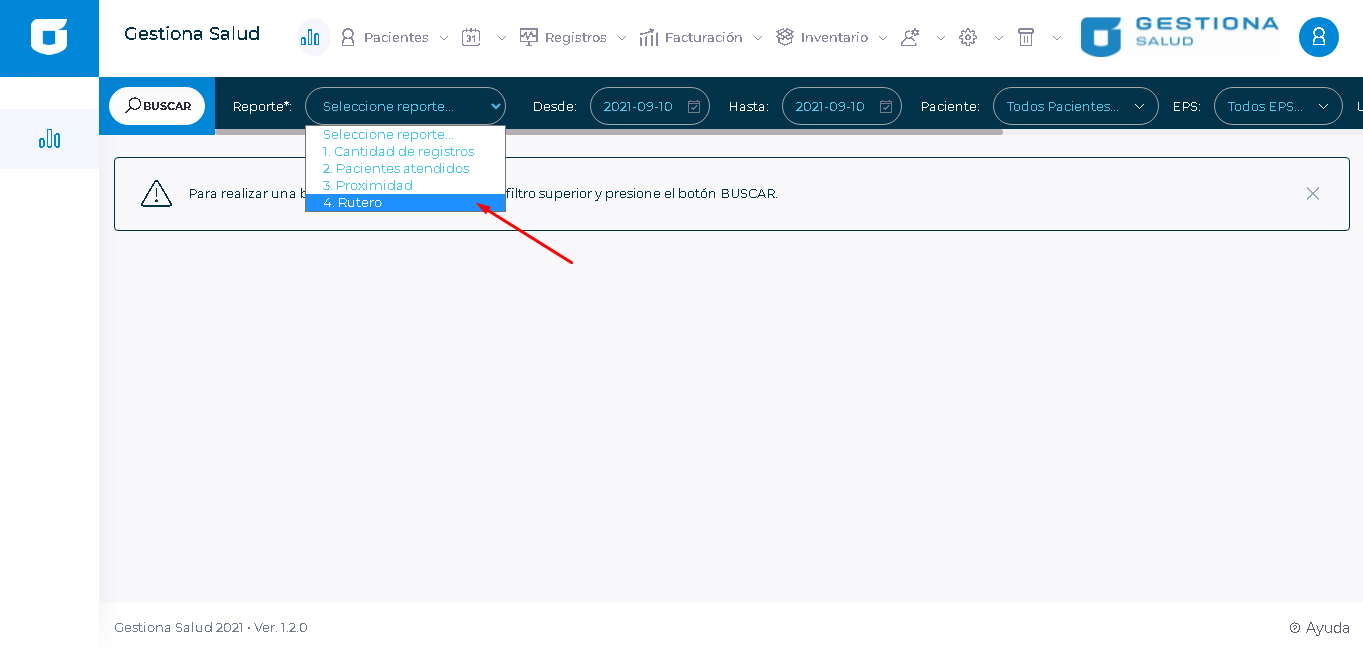Select the sidebar bar chart icon
1363x653 pixels.
(49, 139)
